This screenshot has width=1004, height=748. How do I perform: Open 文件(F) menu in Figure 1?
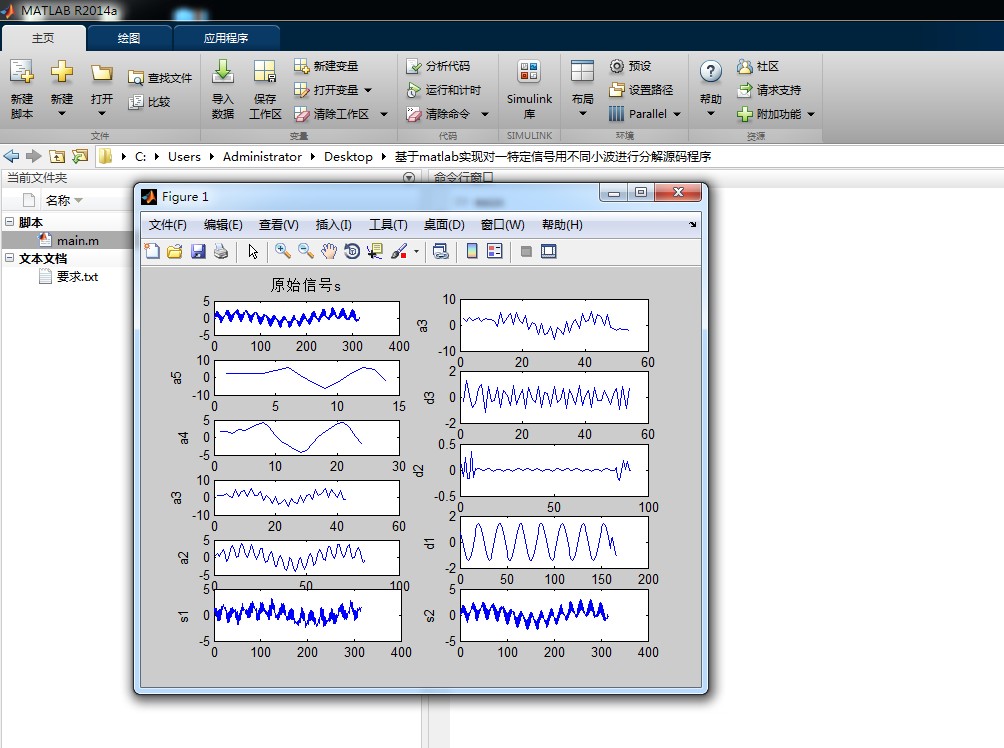coord(168,225)
